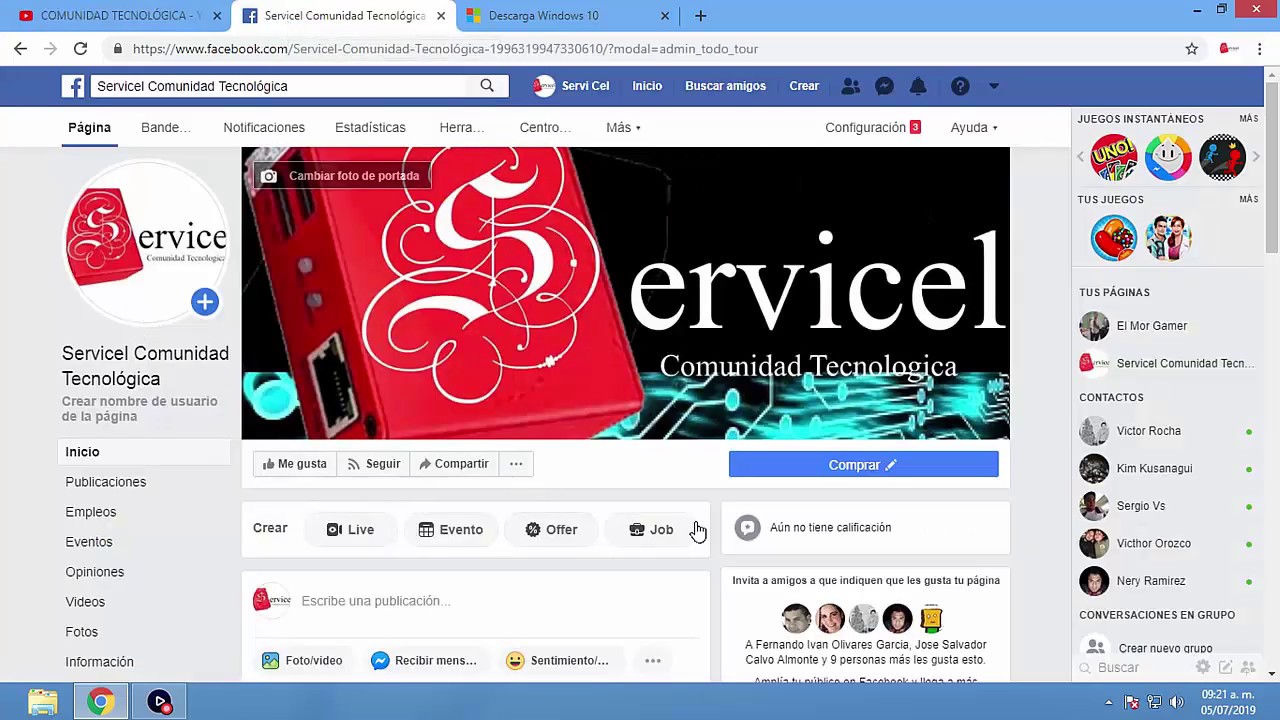The width and height of the screenshot is (1280, 720).
Task: Click Crear in the top bar
Action: (804, 86)
